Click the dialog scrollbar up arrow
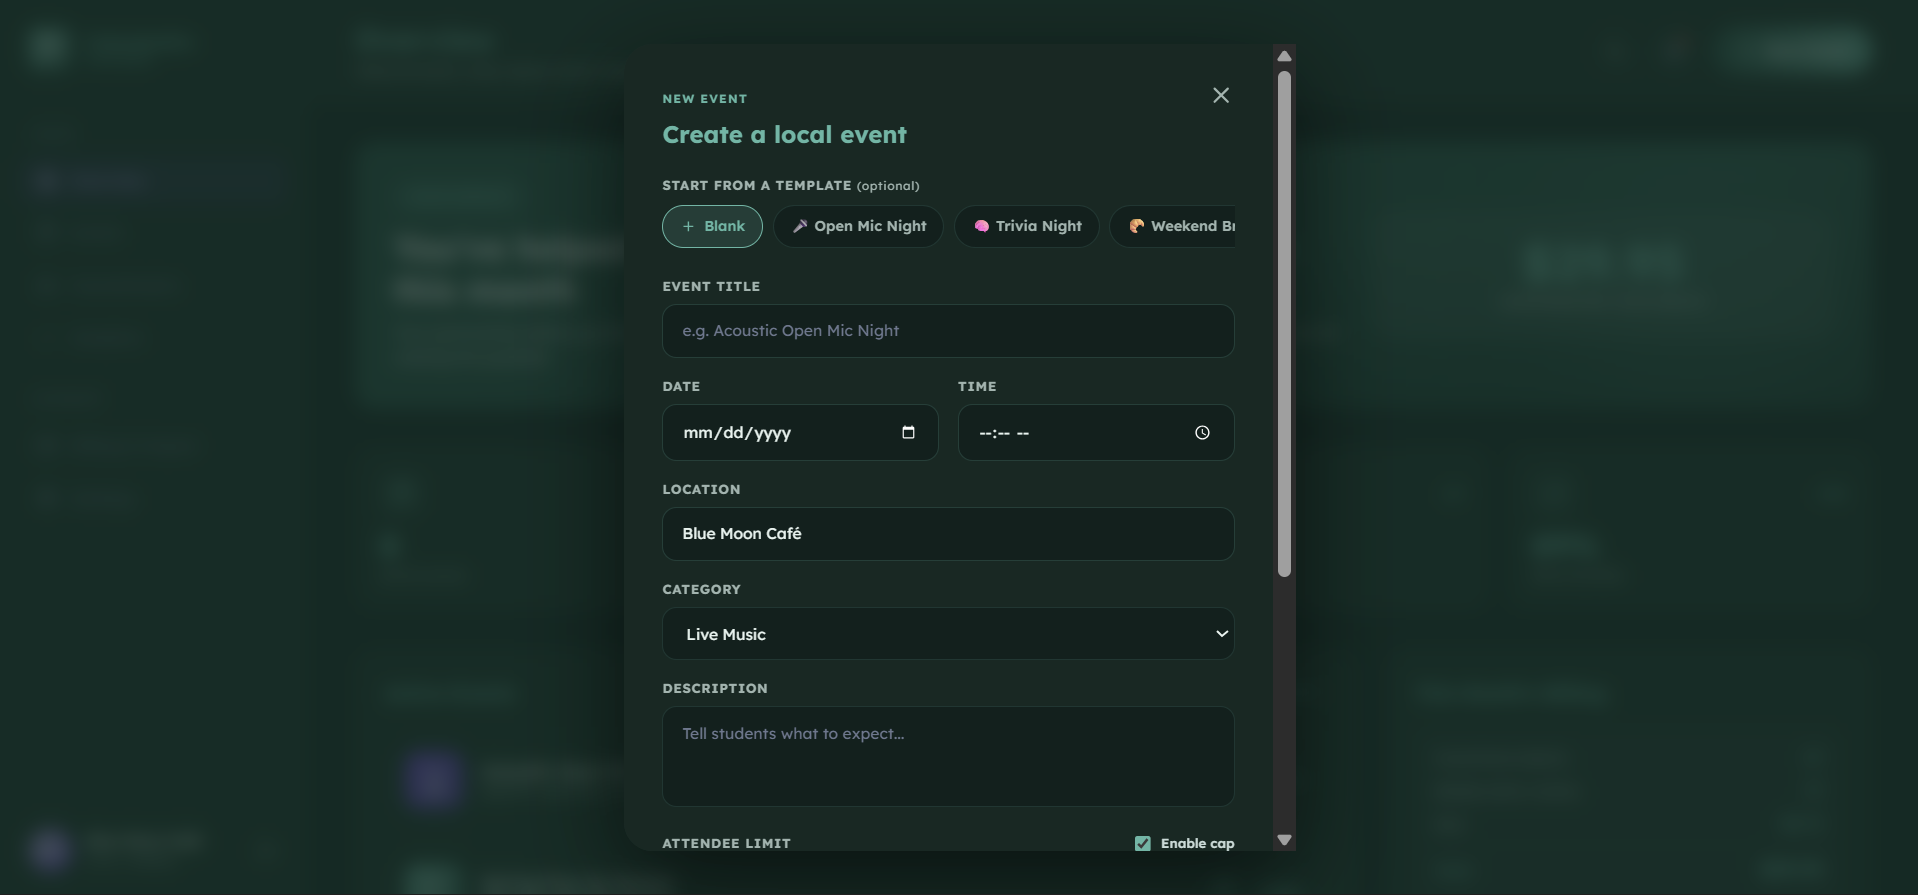Viewport: 1918px width, 895px height. tap(1285, 56)
